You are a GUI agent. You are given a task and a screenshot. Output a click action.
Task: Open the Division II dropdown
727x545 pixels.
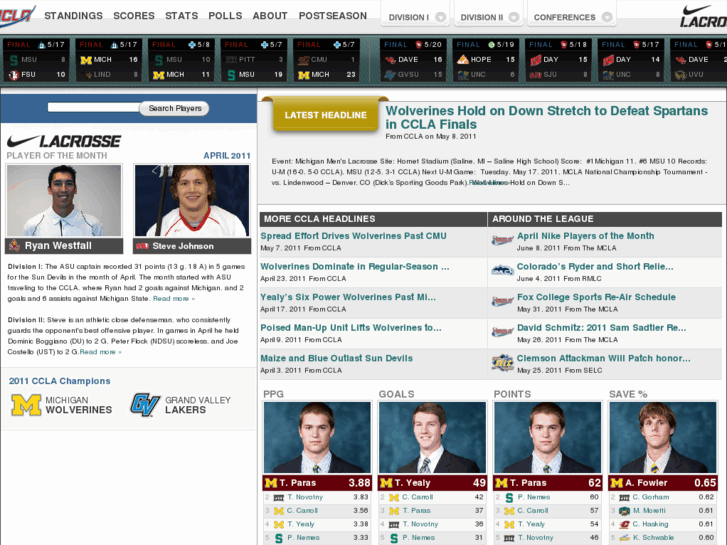489,17
